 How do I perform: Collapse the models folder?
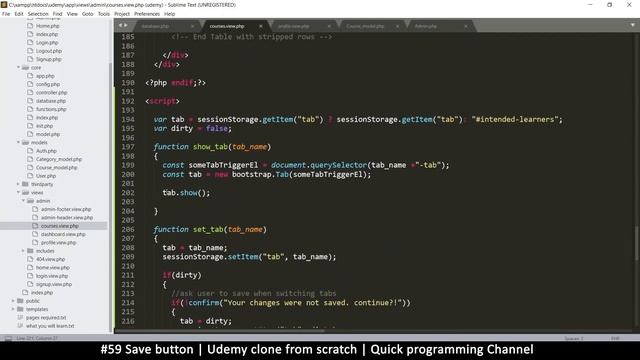point(18,142)
